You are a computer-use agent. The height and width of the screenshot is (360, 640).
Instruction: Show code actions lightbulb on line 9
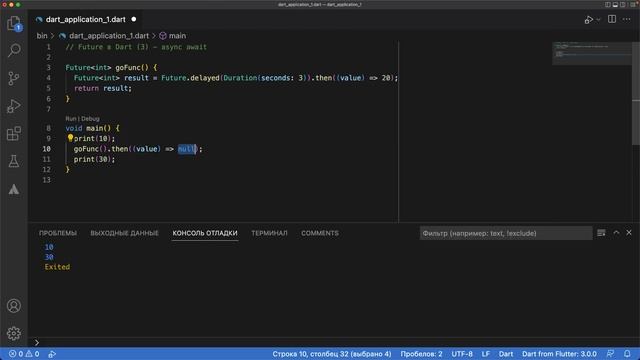pos(70,138)
